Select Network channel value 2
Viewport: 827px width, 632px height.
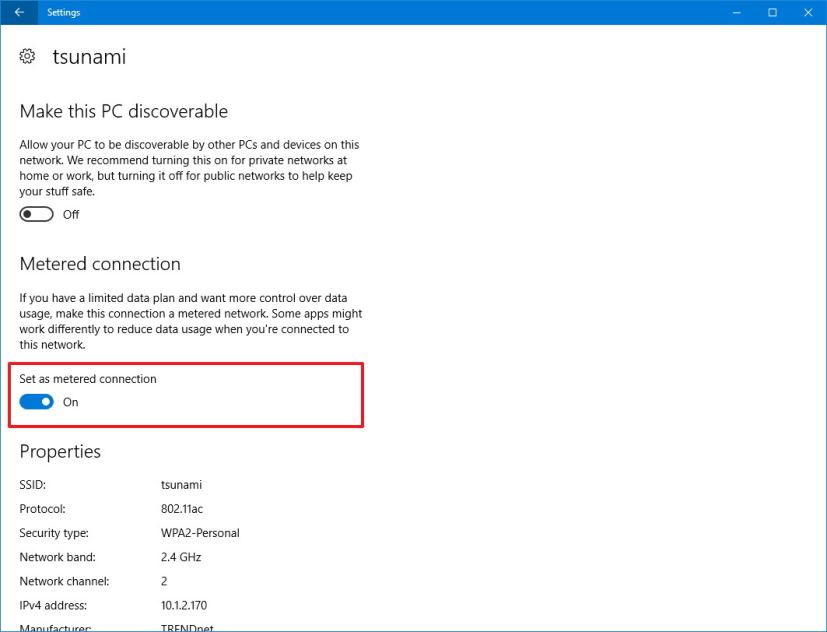point(164,581)
